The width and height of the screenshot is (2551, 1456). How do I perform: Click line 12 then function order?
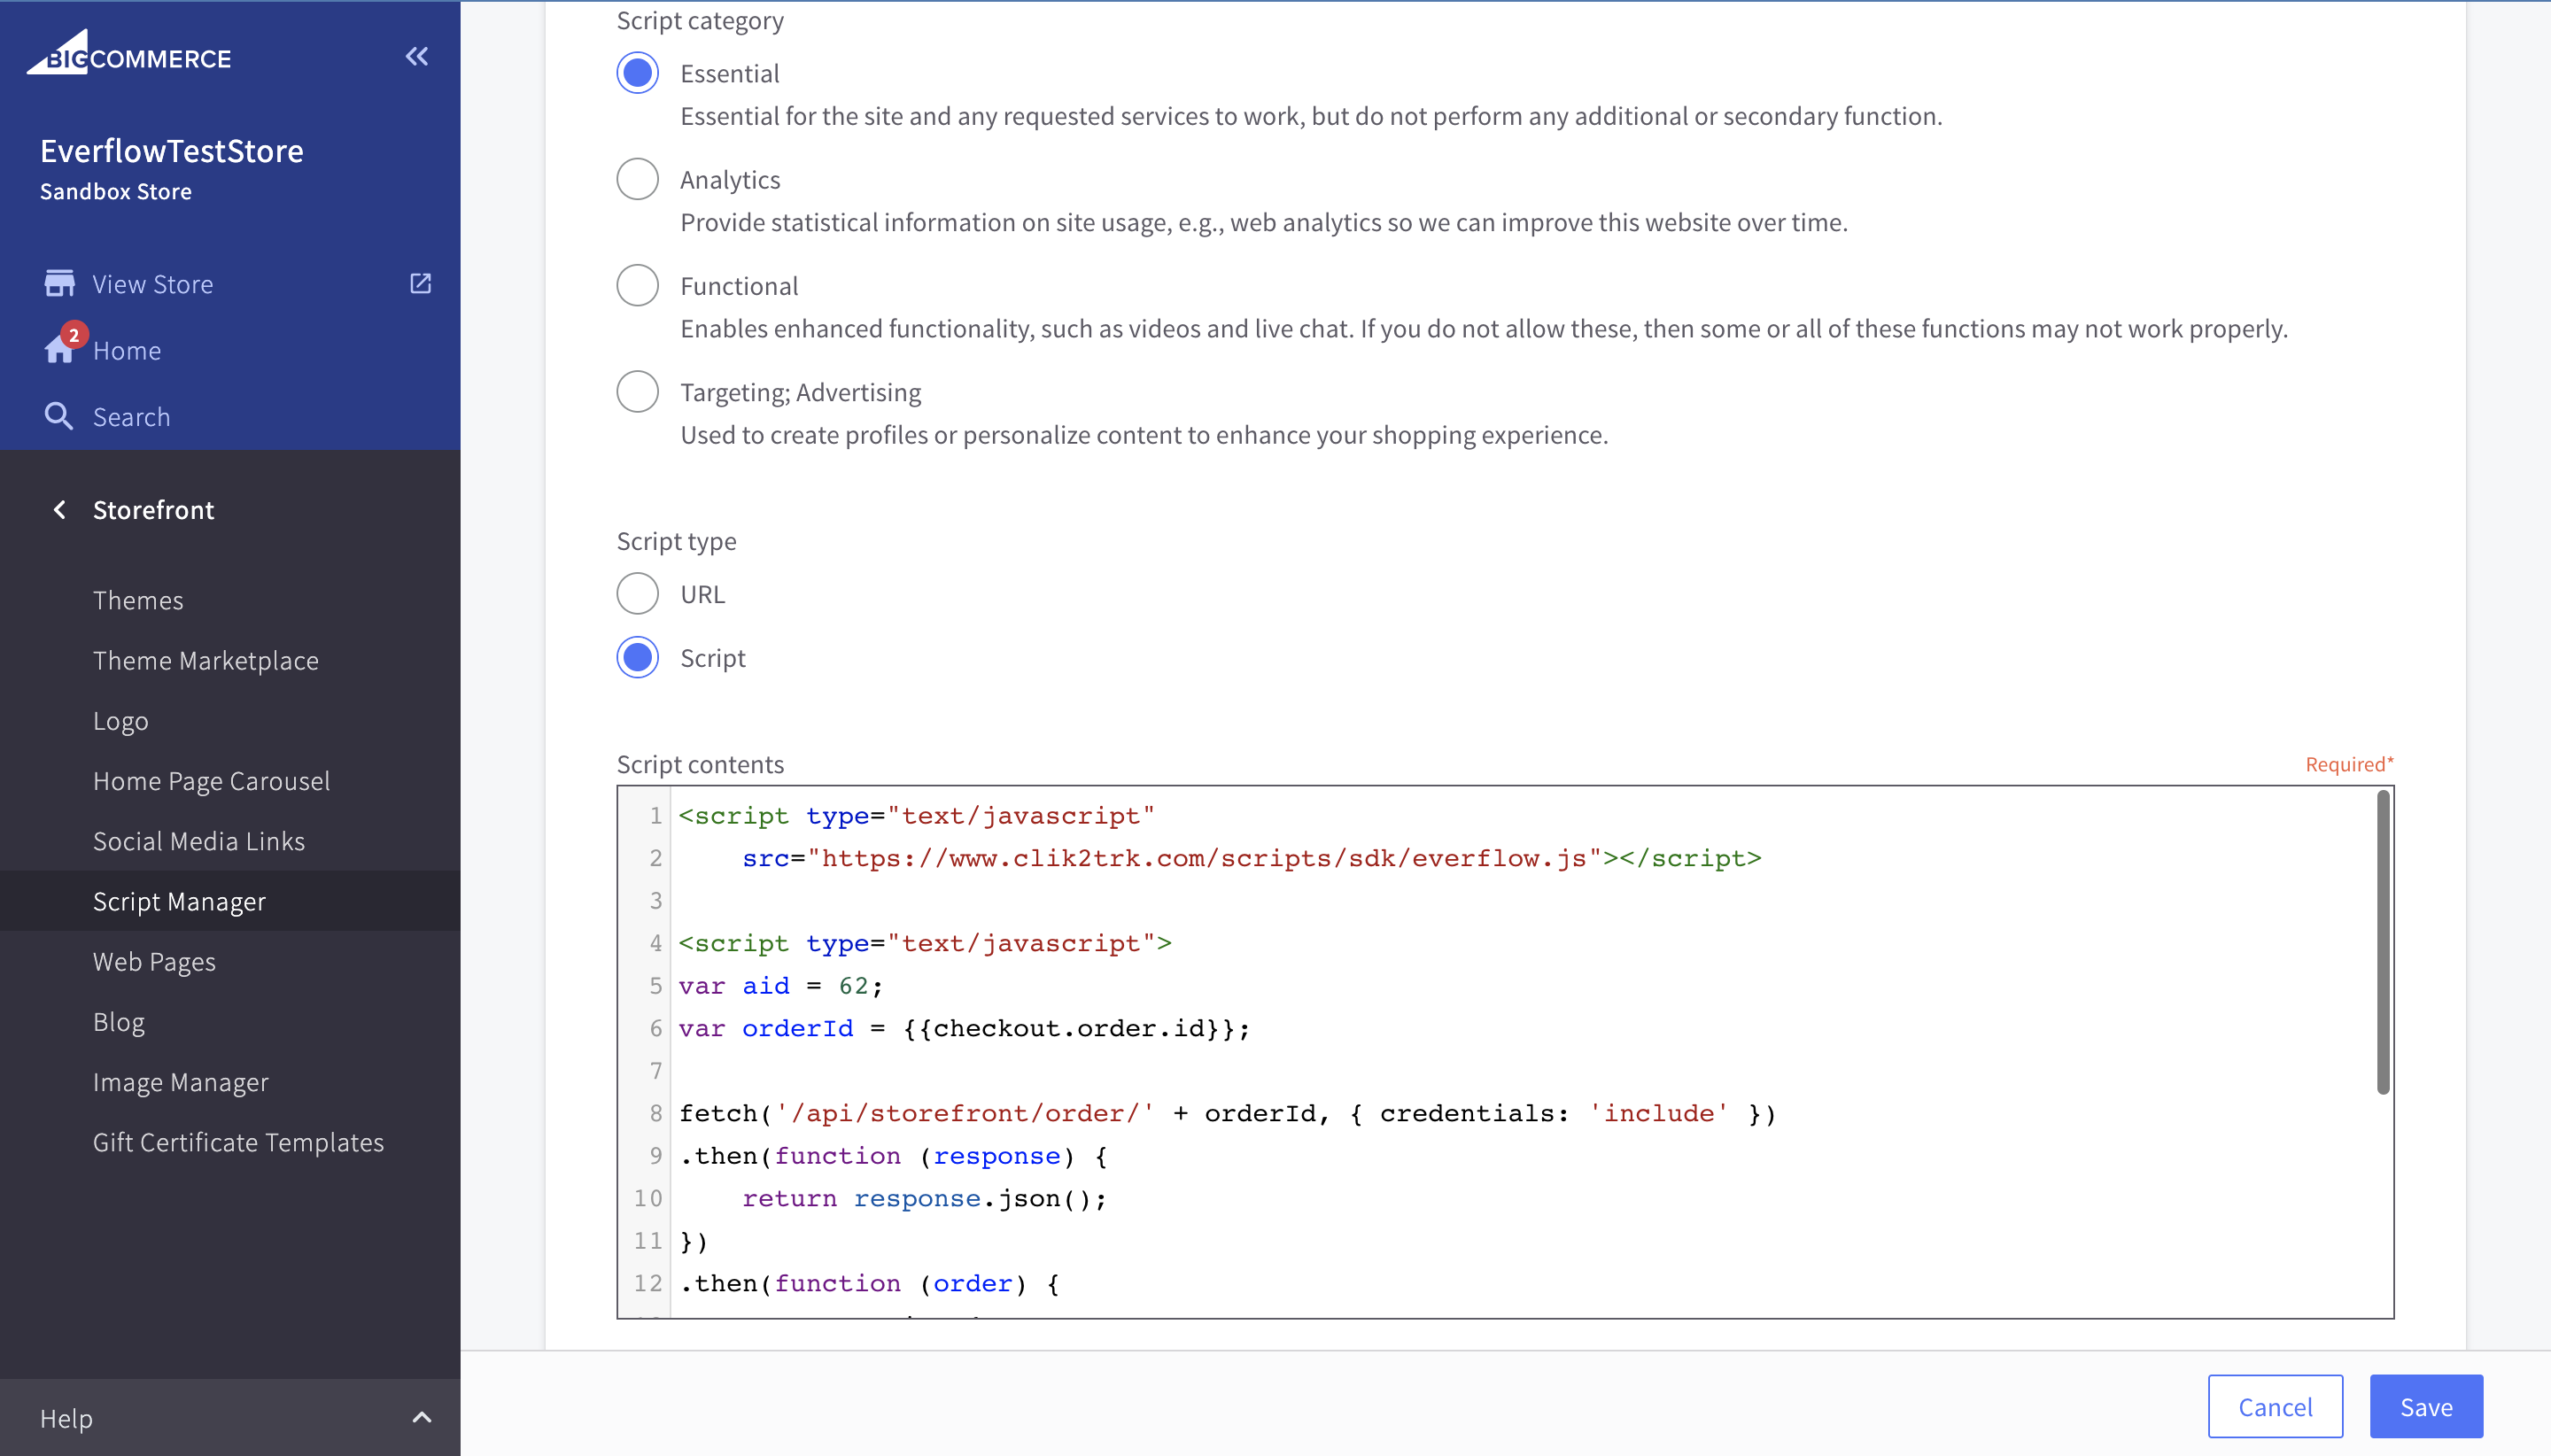(869, 1283)
